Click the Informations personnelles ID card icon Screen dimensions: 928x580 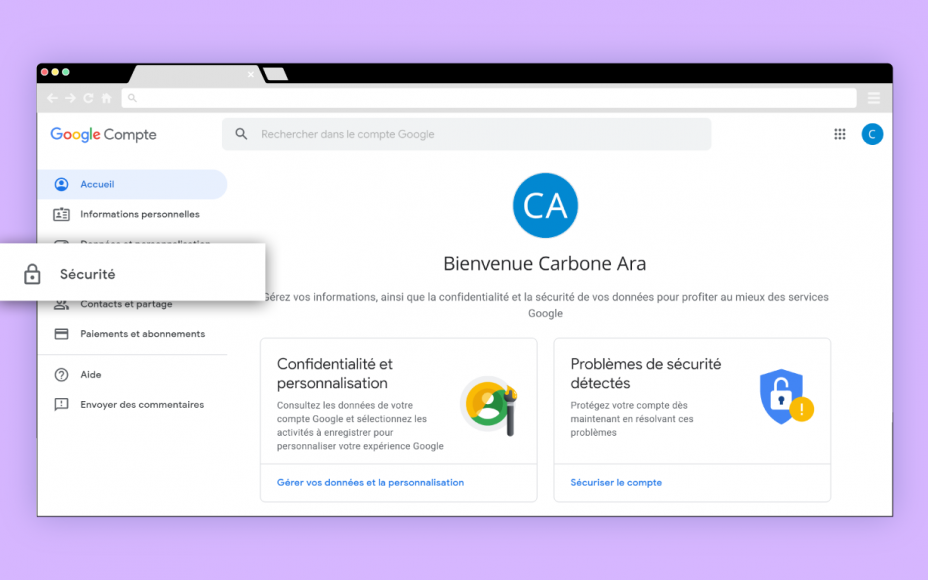pyautogui.click(x=62, y=214)
